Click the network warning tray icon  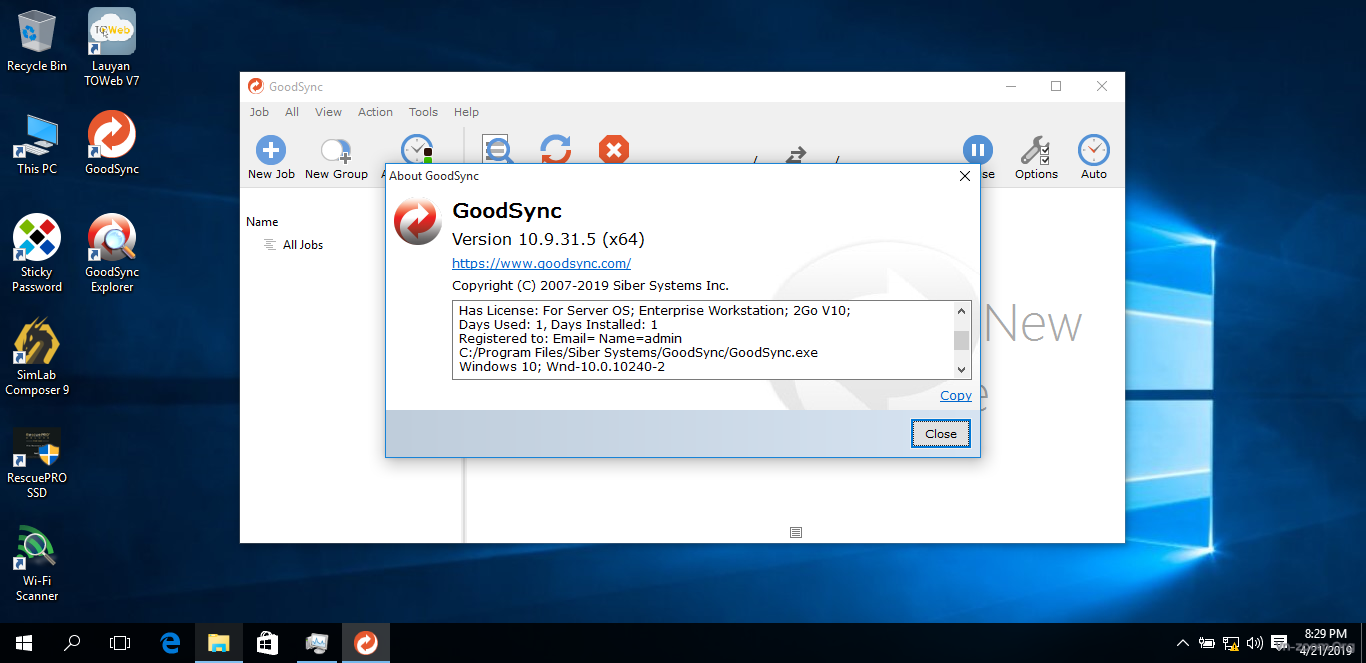click(x=1231, y=643)
